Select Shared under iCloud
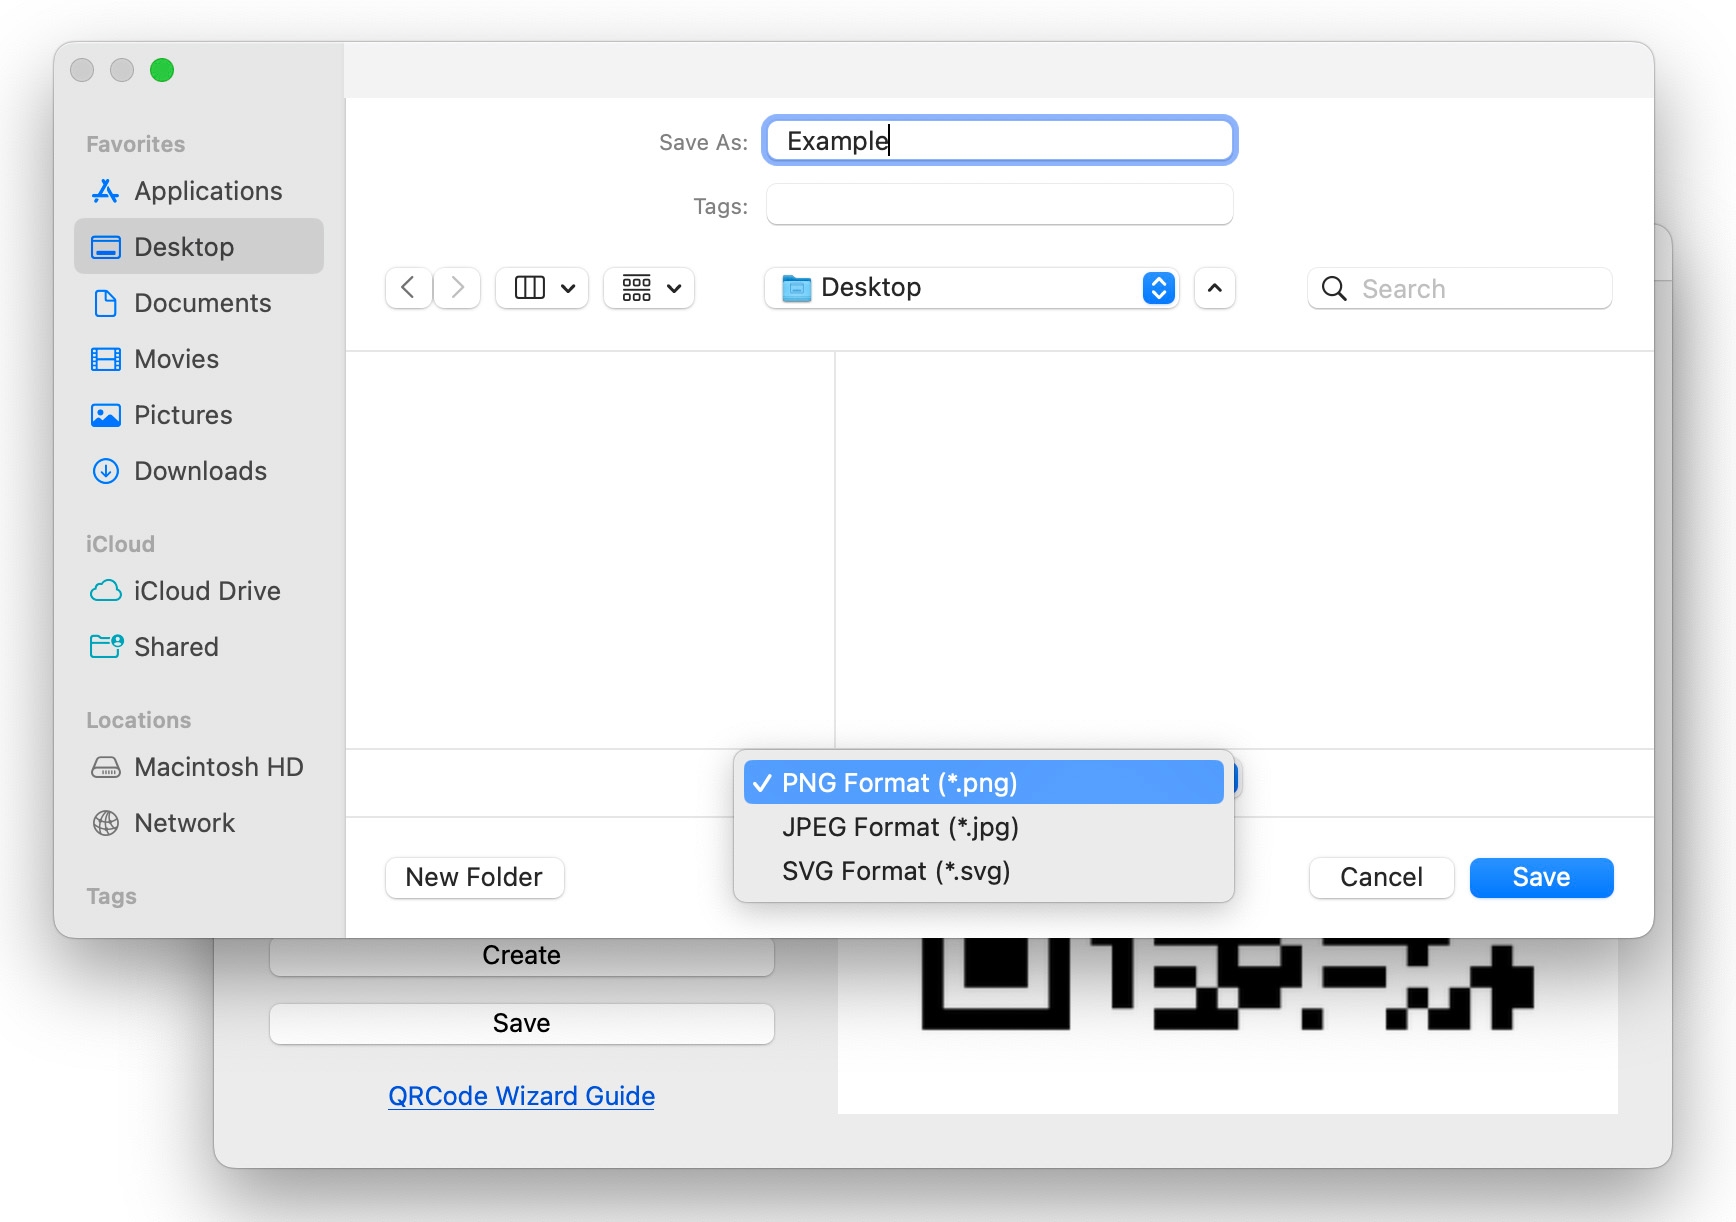The width and height of the screenshot is (1736, 1222). 198,647
